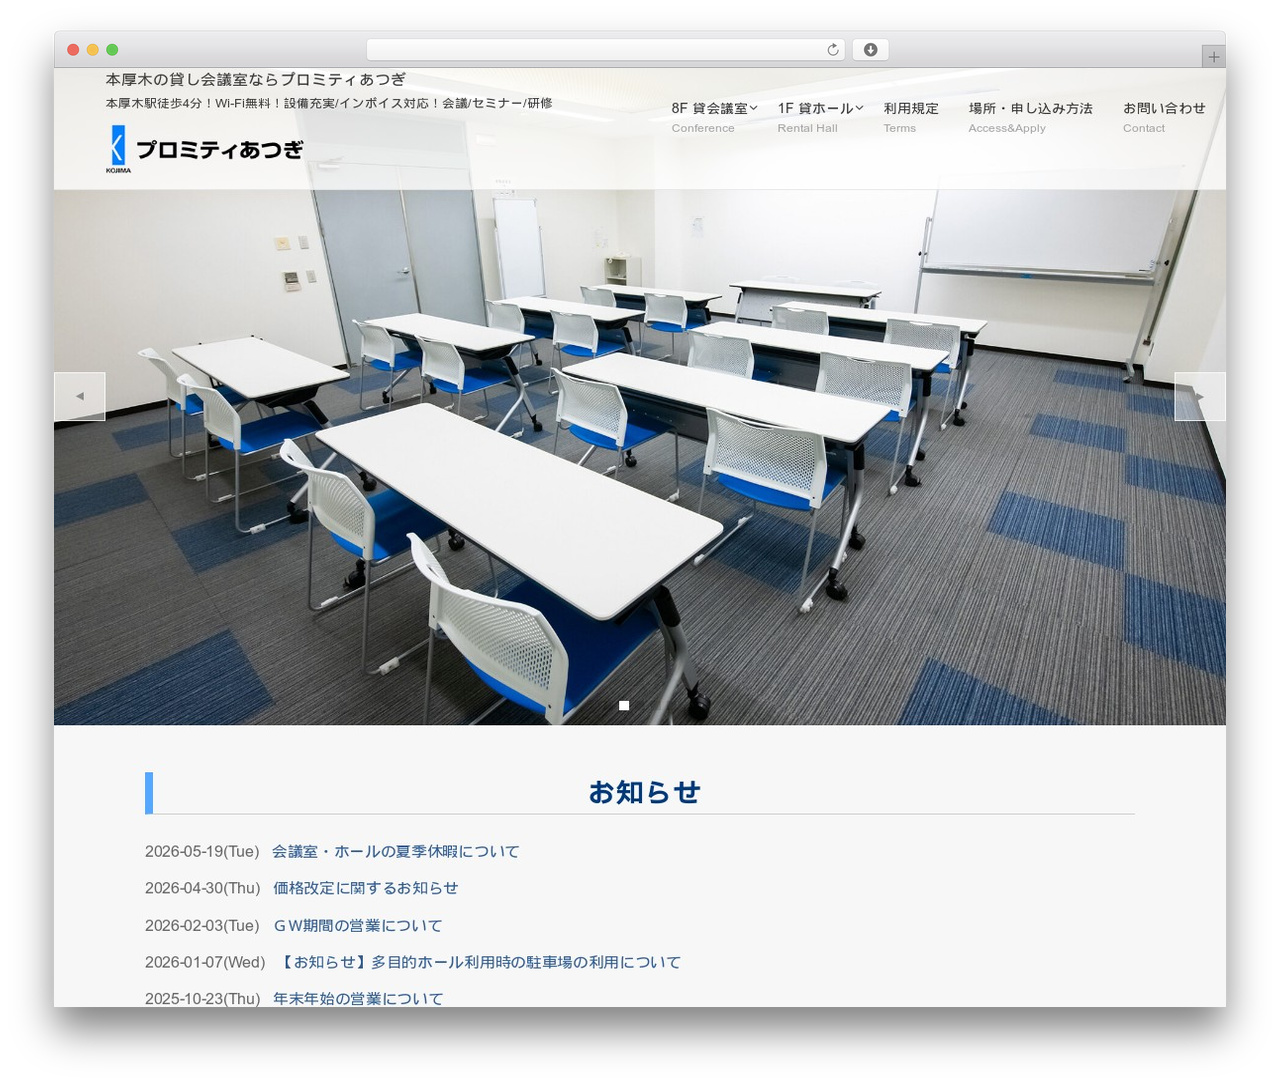Image resolution: width=1280 pixels, height=1084 pixels.
Task: Open the お問い合わせ Contact menu item
Action: [1164, 116]
